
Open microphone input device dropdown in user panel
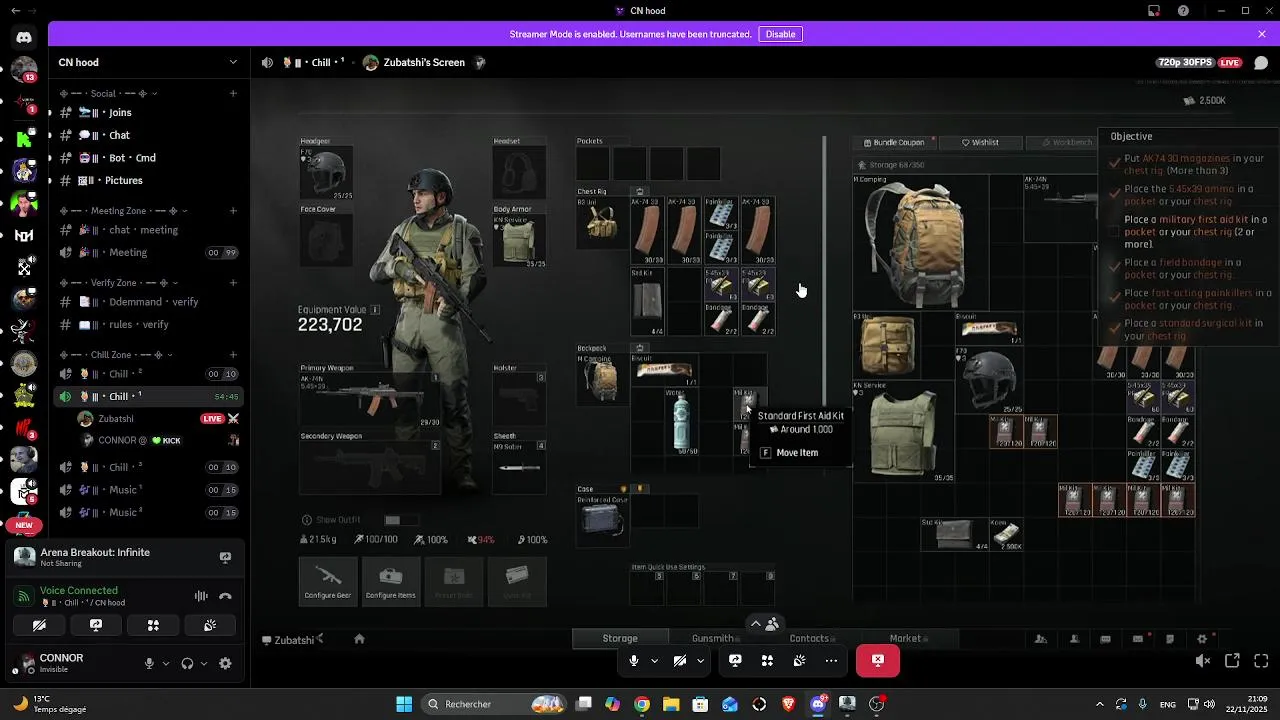pyautogui.click(x=166, y=663)
